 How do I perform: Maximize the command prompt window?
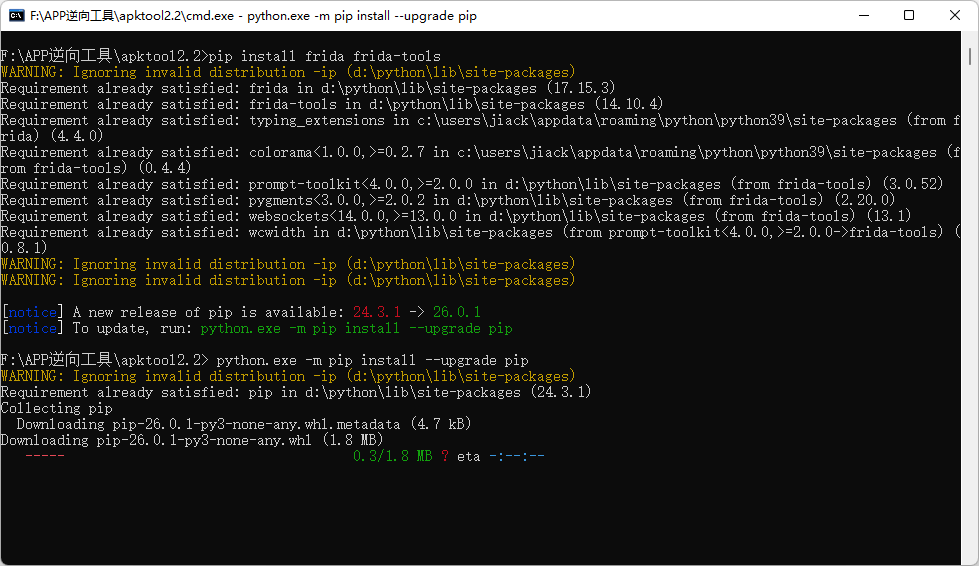909,16
